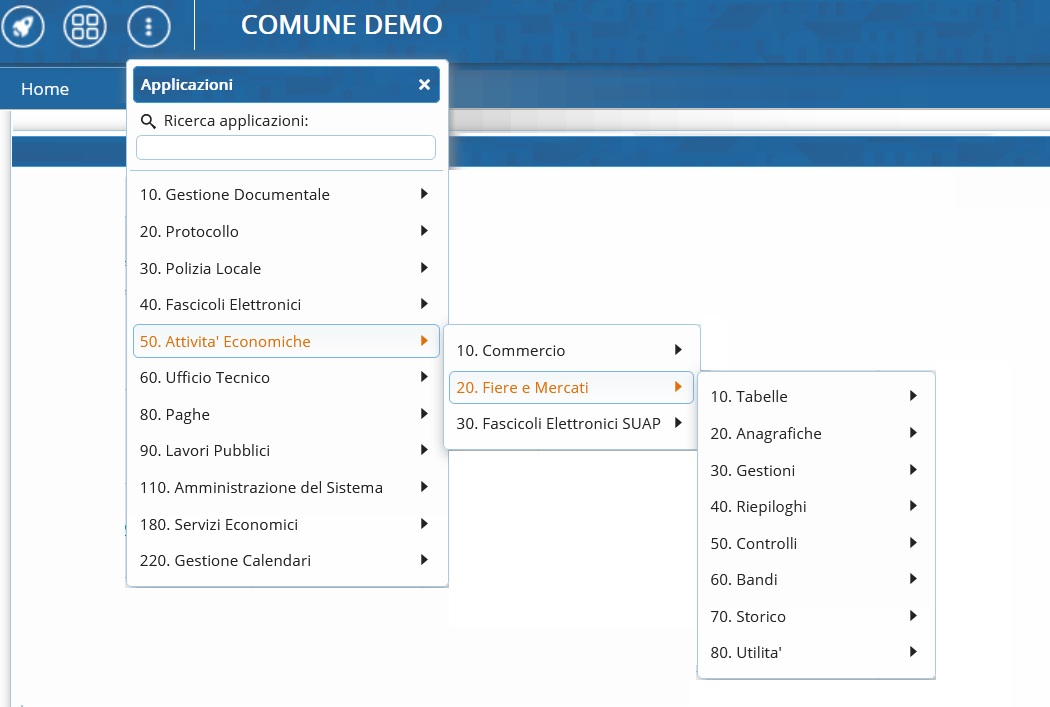Expand arrow next to 30. Polizia Locale
The image size is (1050, 707).
424,268
